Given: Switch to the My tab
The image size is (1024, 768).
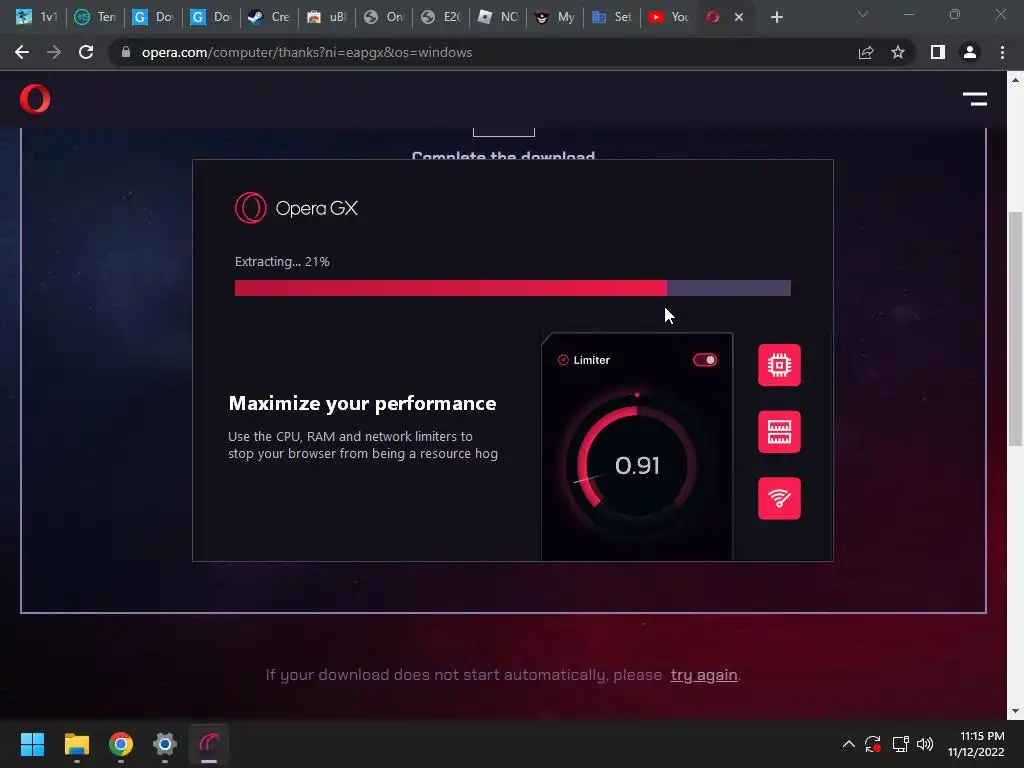Looking at the screenshot, I should click(554, 17).
